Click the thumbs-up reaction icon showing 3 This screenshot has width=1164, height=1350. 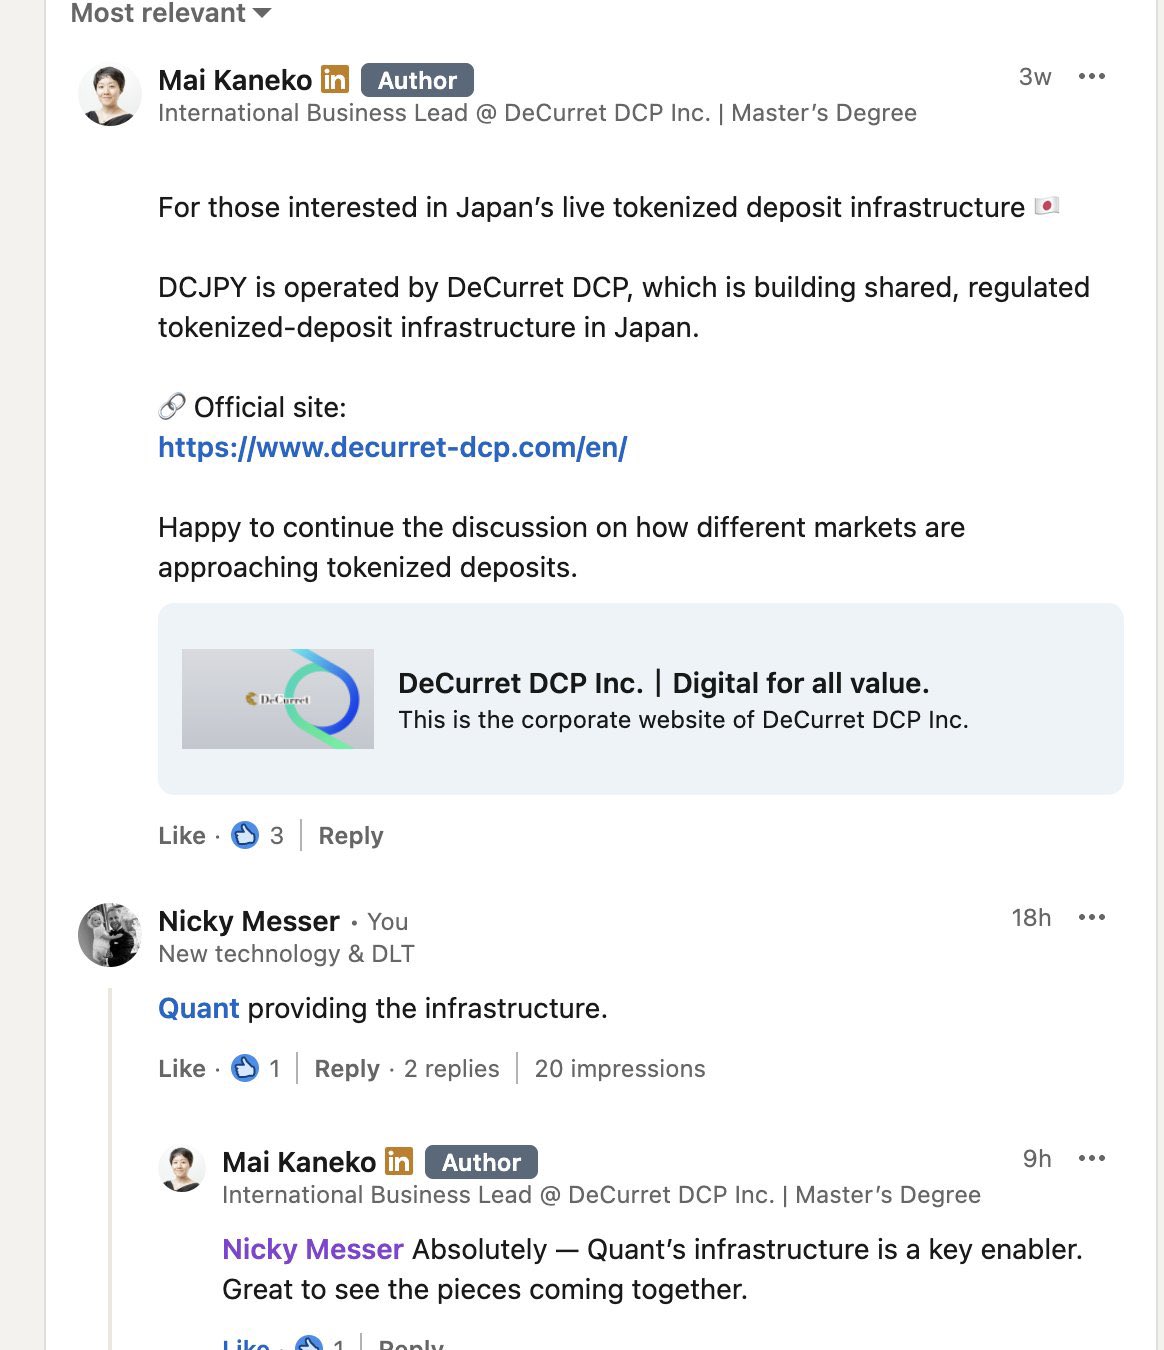click(245, 835)
